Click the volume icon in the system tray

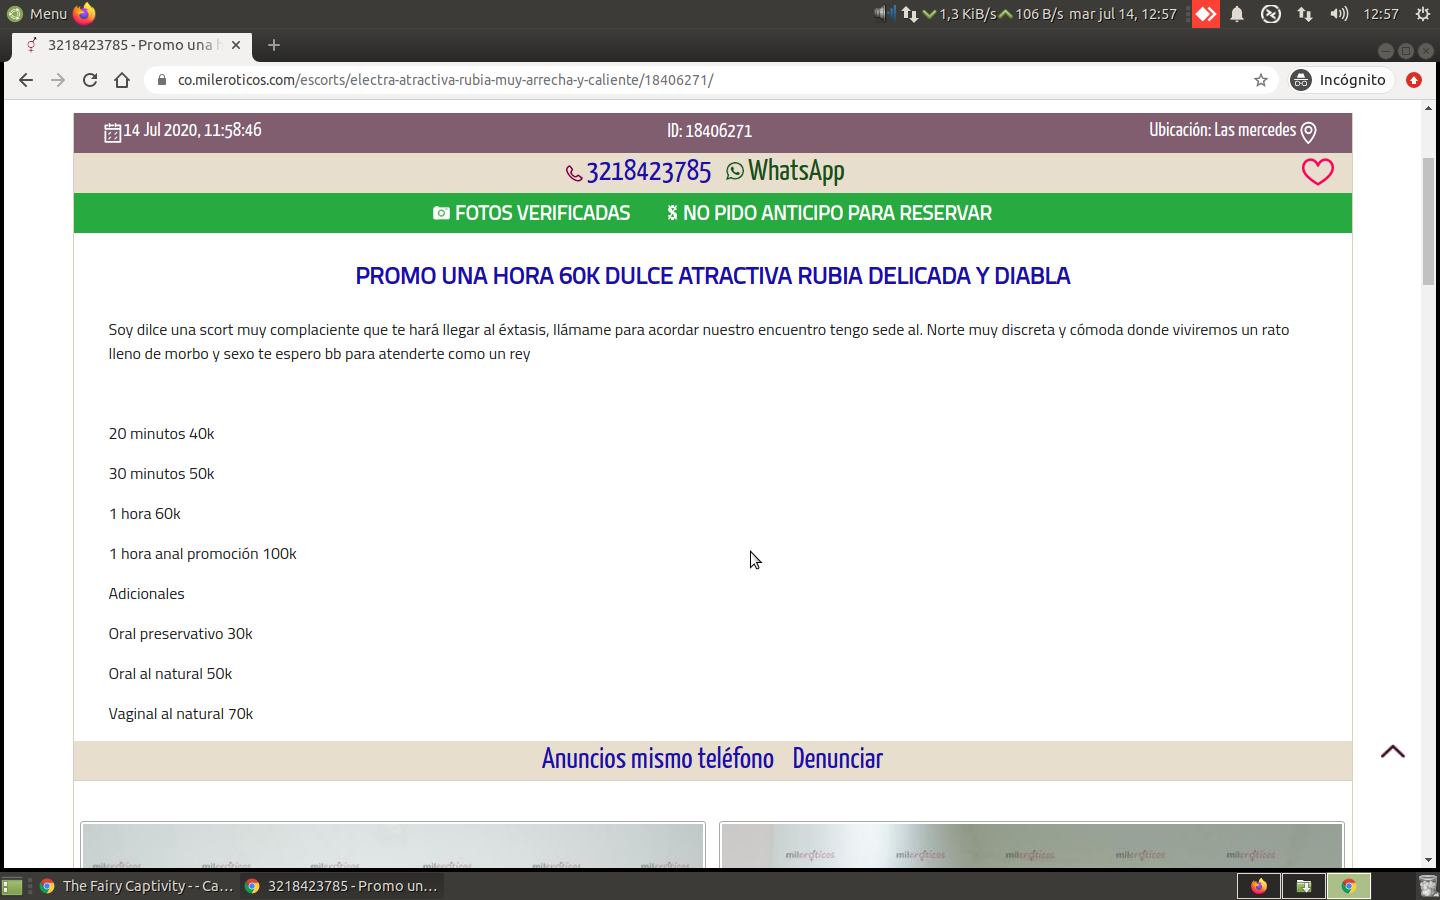(x=1339, y=14)
